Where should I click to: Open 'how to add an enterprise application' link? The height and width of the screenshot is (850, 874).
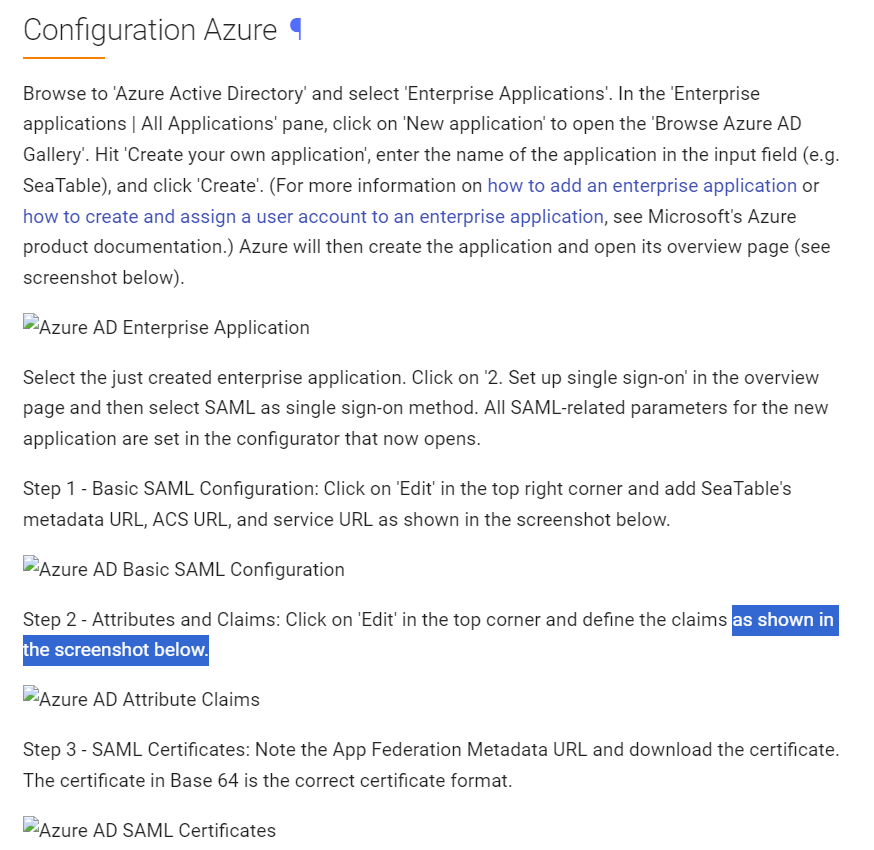pos(642,186)
